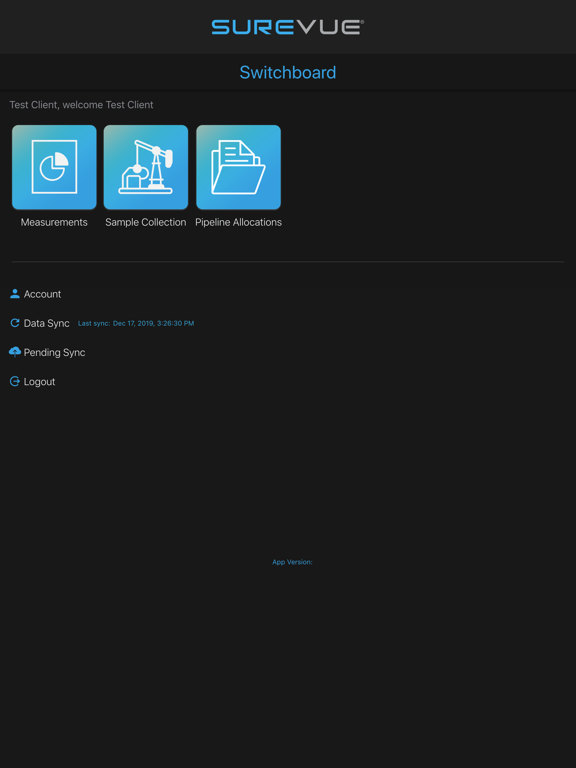Select the Measurements label
The height and width of the screenshot is (768, 576).
click(x=54, y=222)
